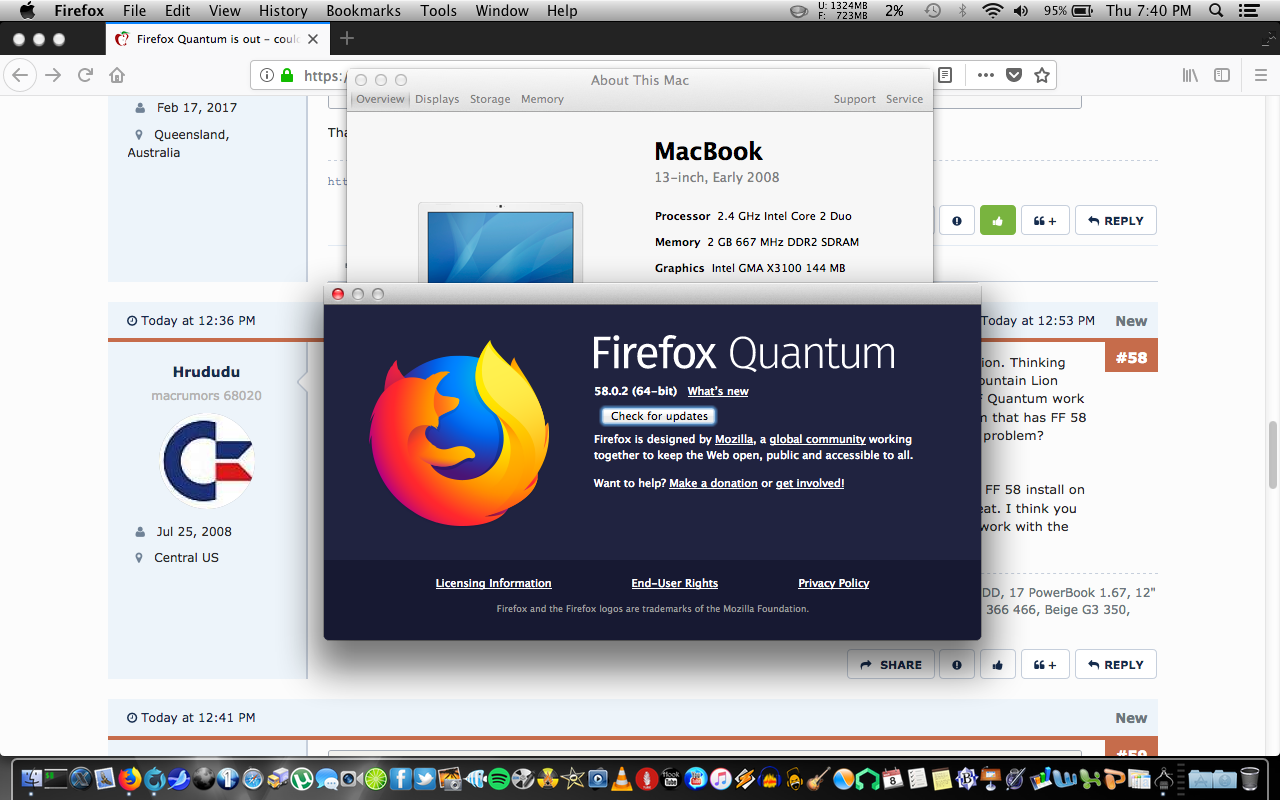The width and height of the screenshot is (1280, 800).
Task: Open the Bookmarks menu
Action: pyautogui.click(x=363, y=11)
